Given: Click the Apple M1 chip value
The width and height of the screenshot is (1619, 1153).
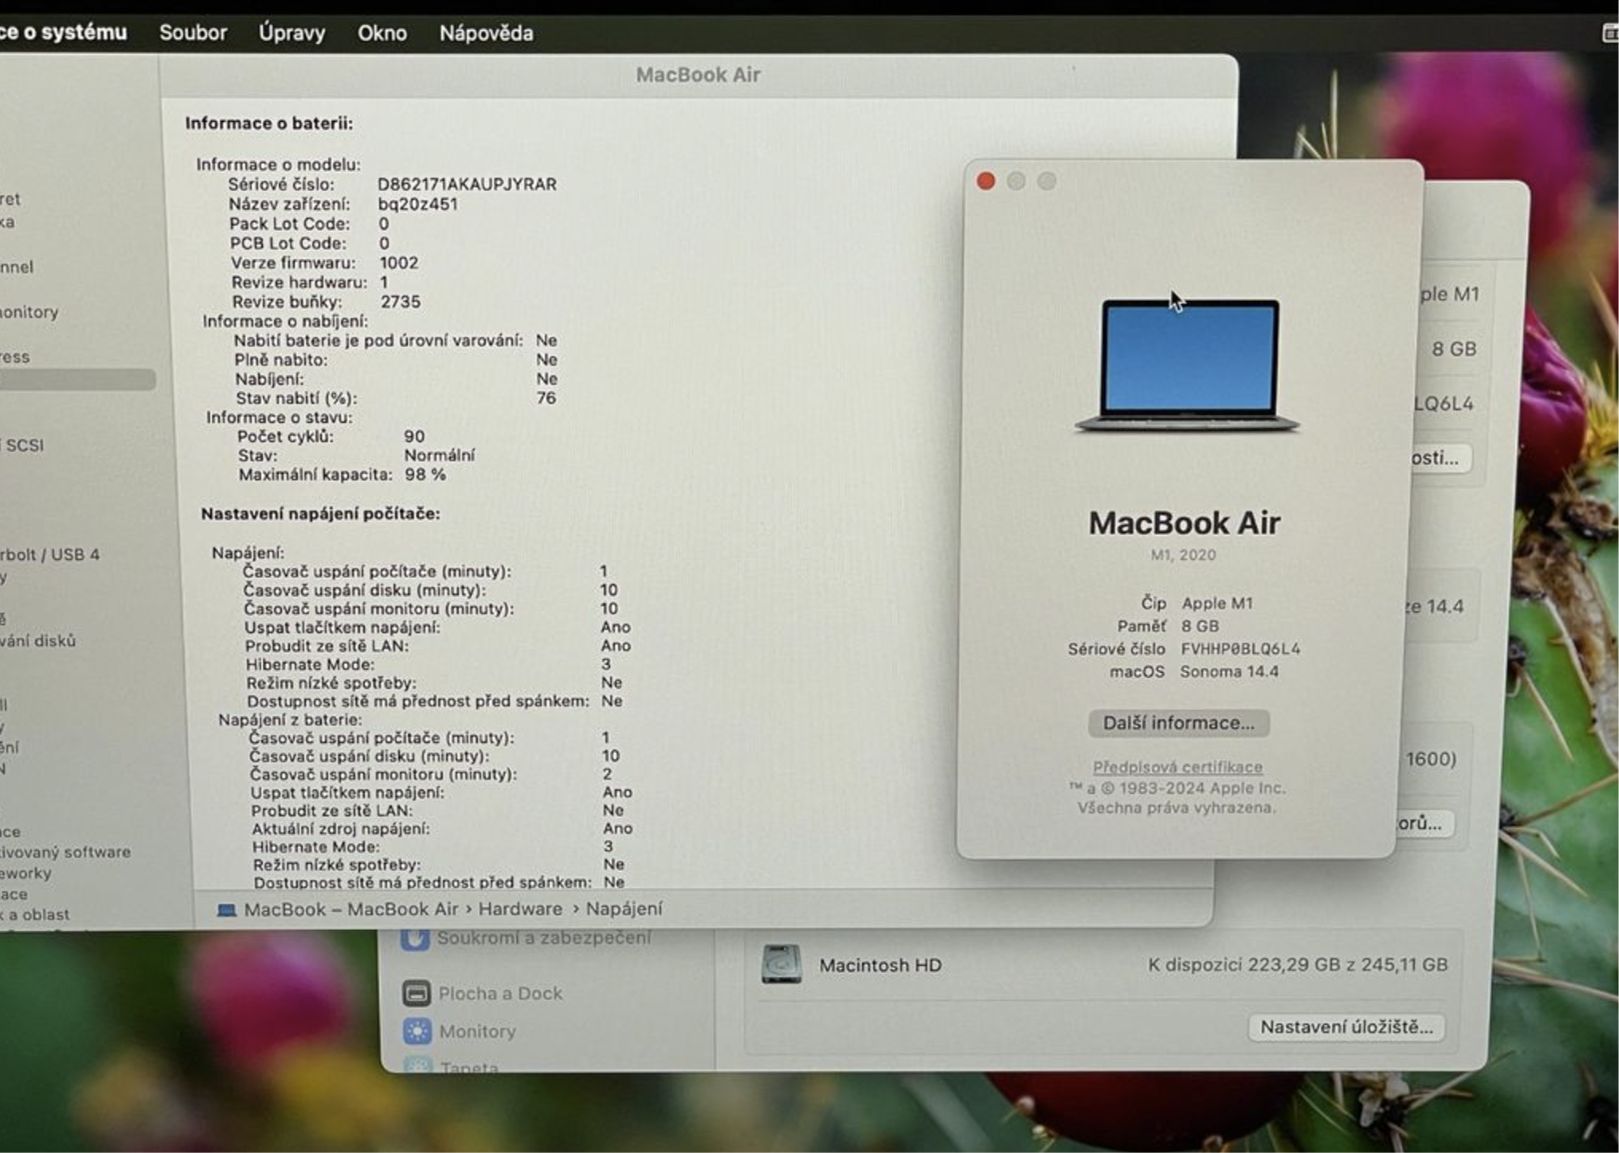Looking at the screenshot, I should pos(1217,603).
